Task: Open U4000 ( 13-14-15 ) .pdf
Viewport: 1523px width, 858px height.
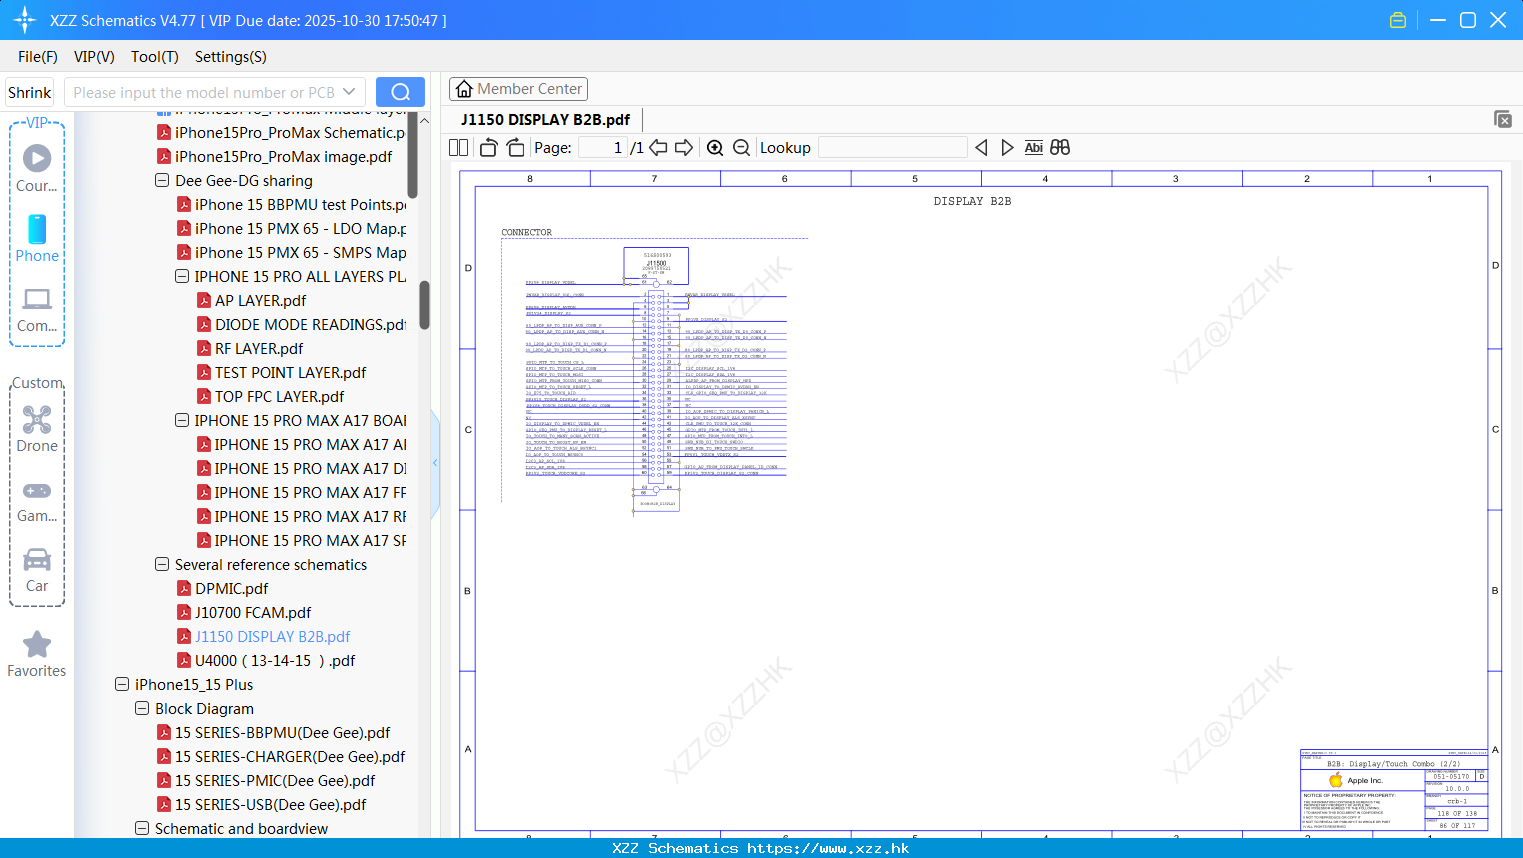Action: (275, 661)
